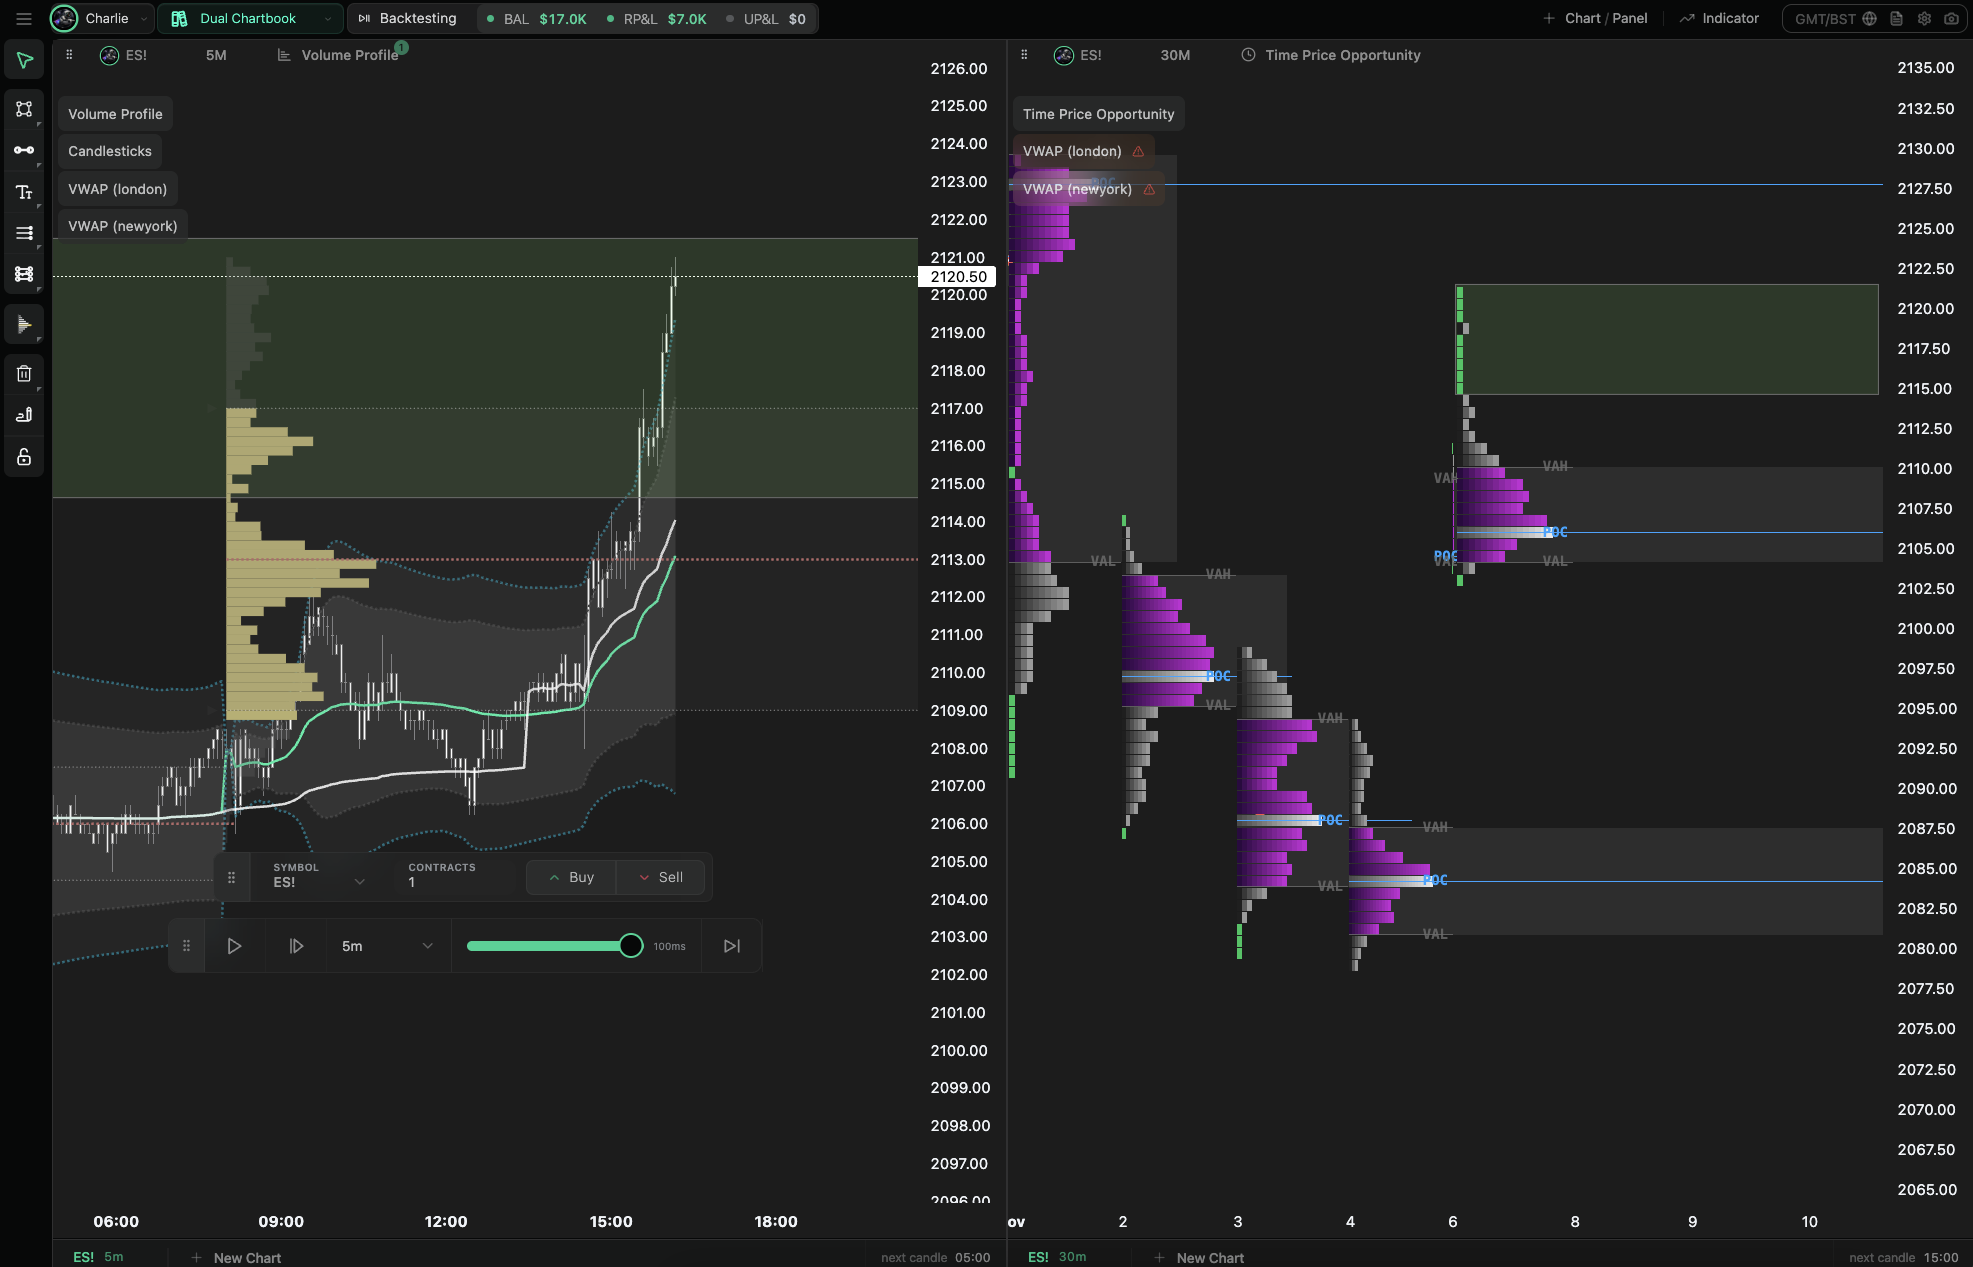Image resolution: width=1973 pixels, height=1267 pixels.
Task: Open the replay 5m interval dropdown
Action: click(x=388, y=946)
